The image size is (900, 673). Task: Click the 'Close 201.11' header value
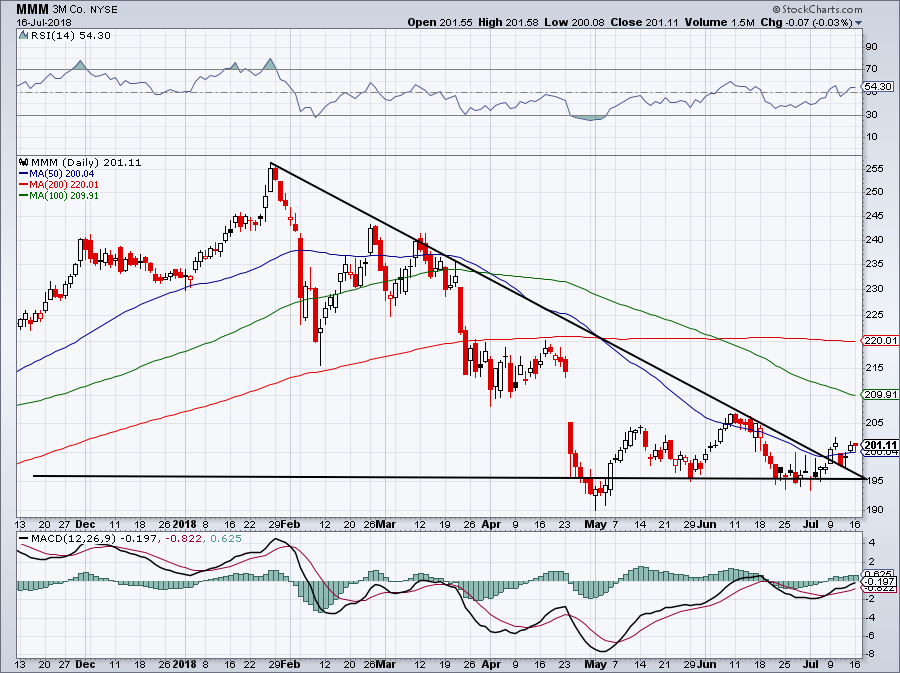tap(645, 22)
